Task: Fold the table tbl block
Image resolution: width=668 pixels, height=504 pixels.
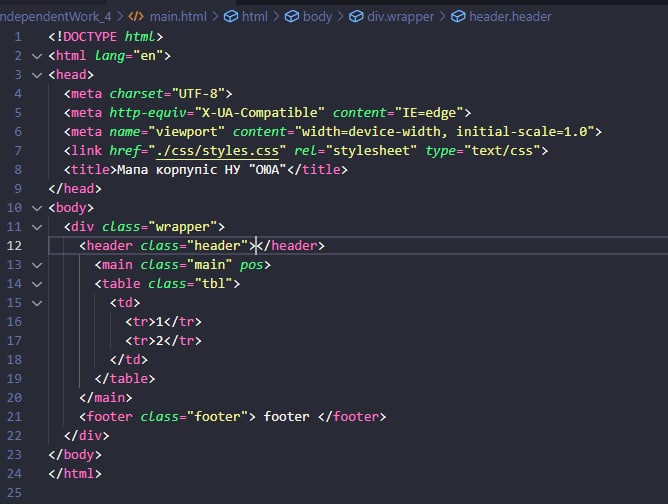Action: pyautogui.click(x=37, y=284)
